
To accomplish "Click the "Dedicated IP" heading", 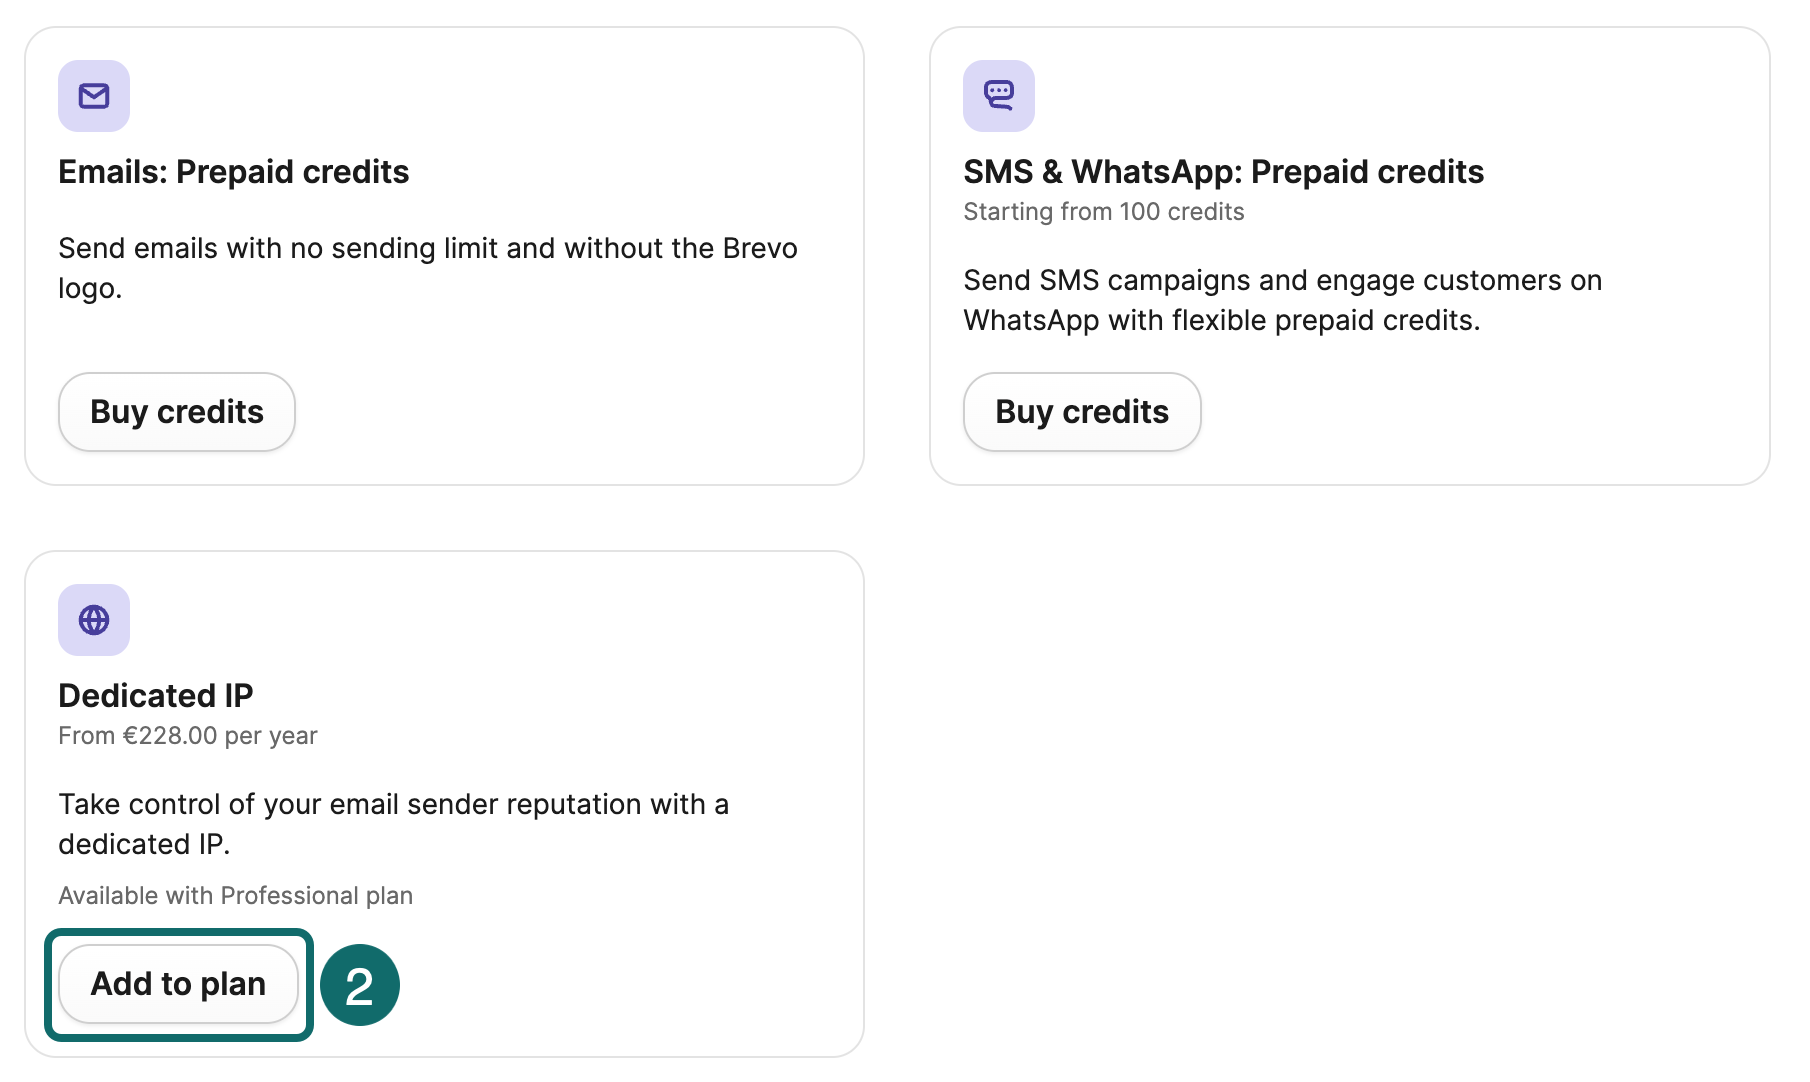I will pos(156,695).
